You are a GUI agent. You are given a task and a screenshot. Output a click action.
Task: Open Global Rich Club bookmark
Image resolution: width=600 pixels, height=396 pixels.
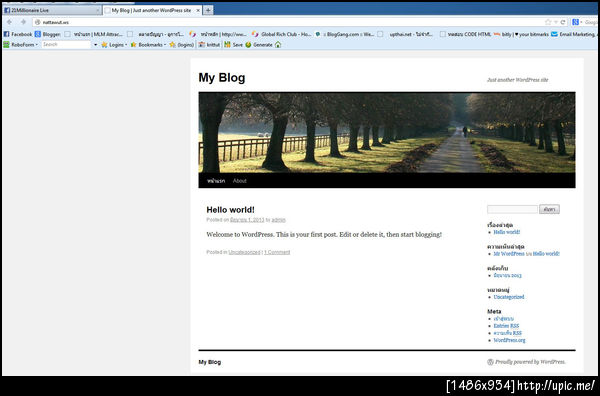coord(281,34)
